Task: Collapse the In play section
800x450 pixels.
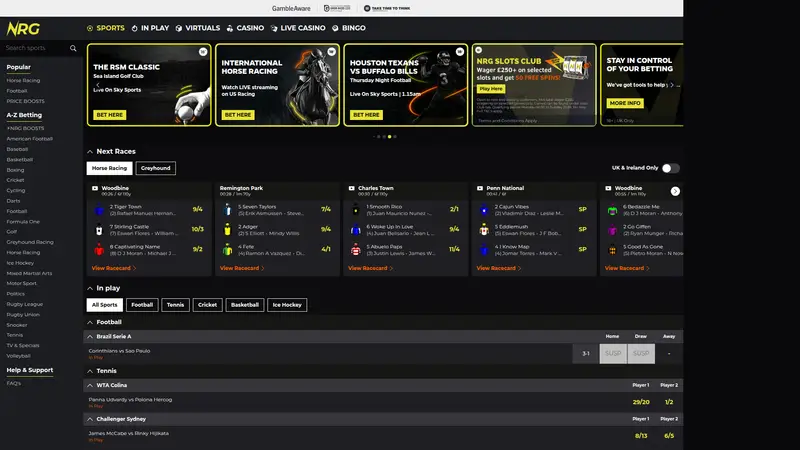Action: [x=90, y=288]
